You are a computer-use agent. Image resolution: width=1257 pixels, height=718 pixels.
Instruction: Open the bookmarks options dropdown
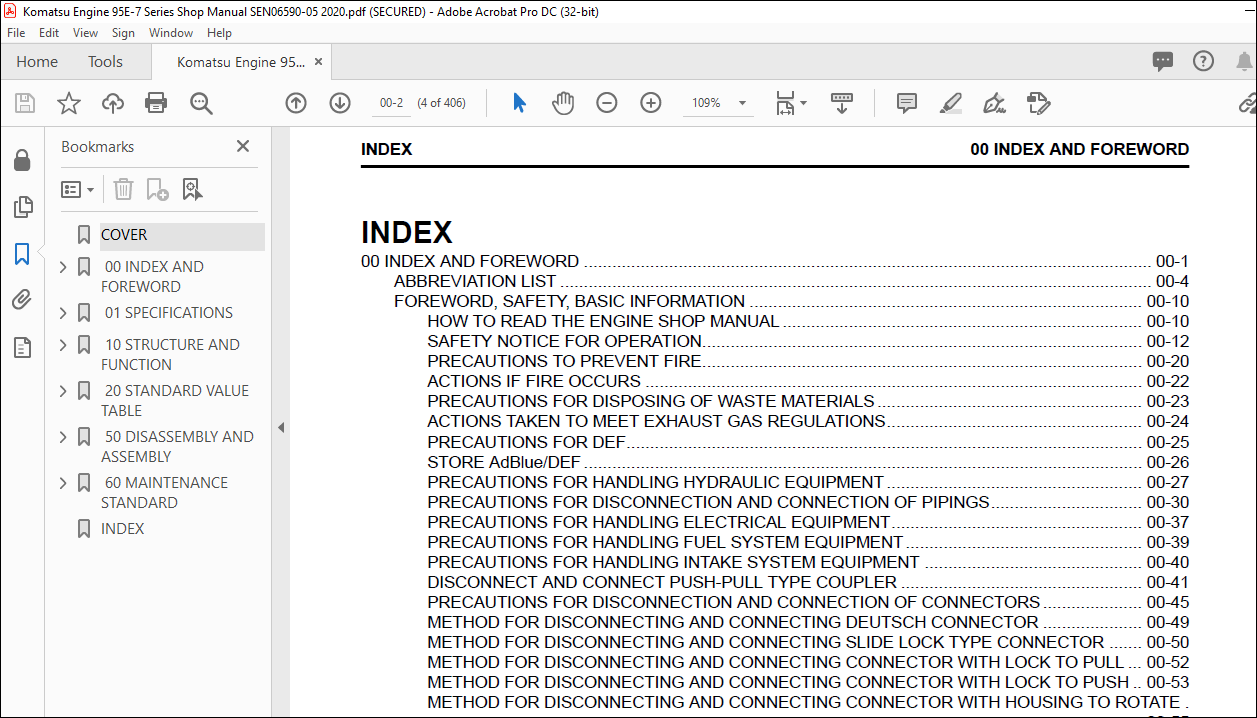pos(77,189)
